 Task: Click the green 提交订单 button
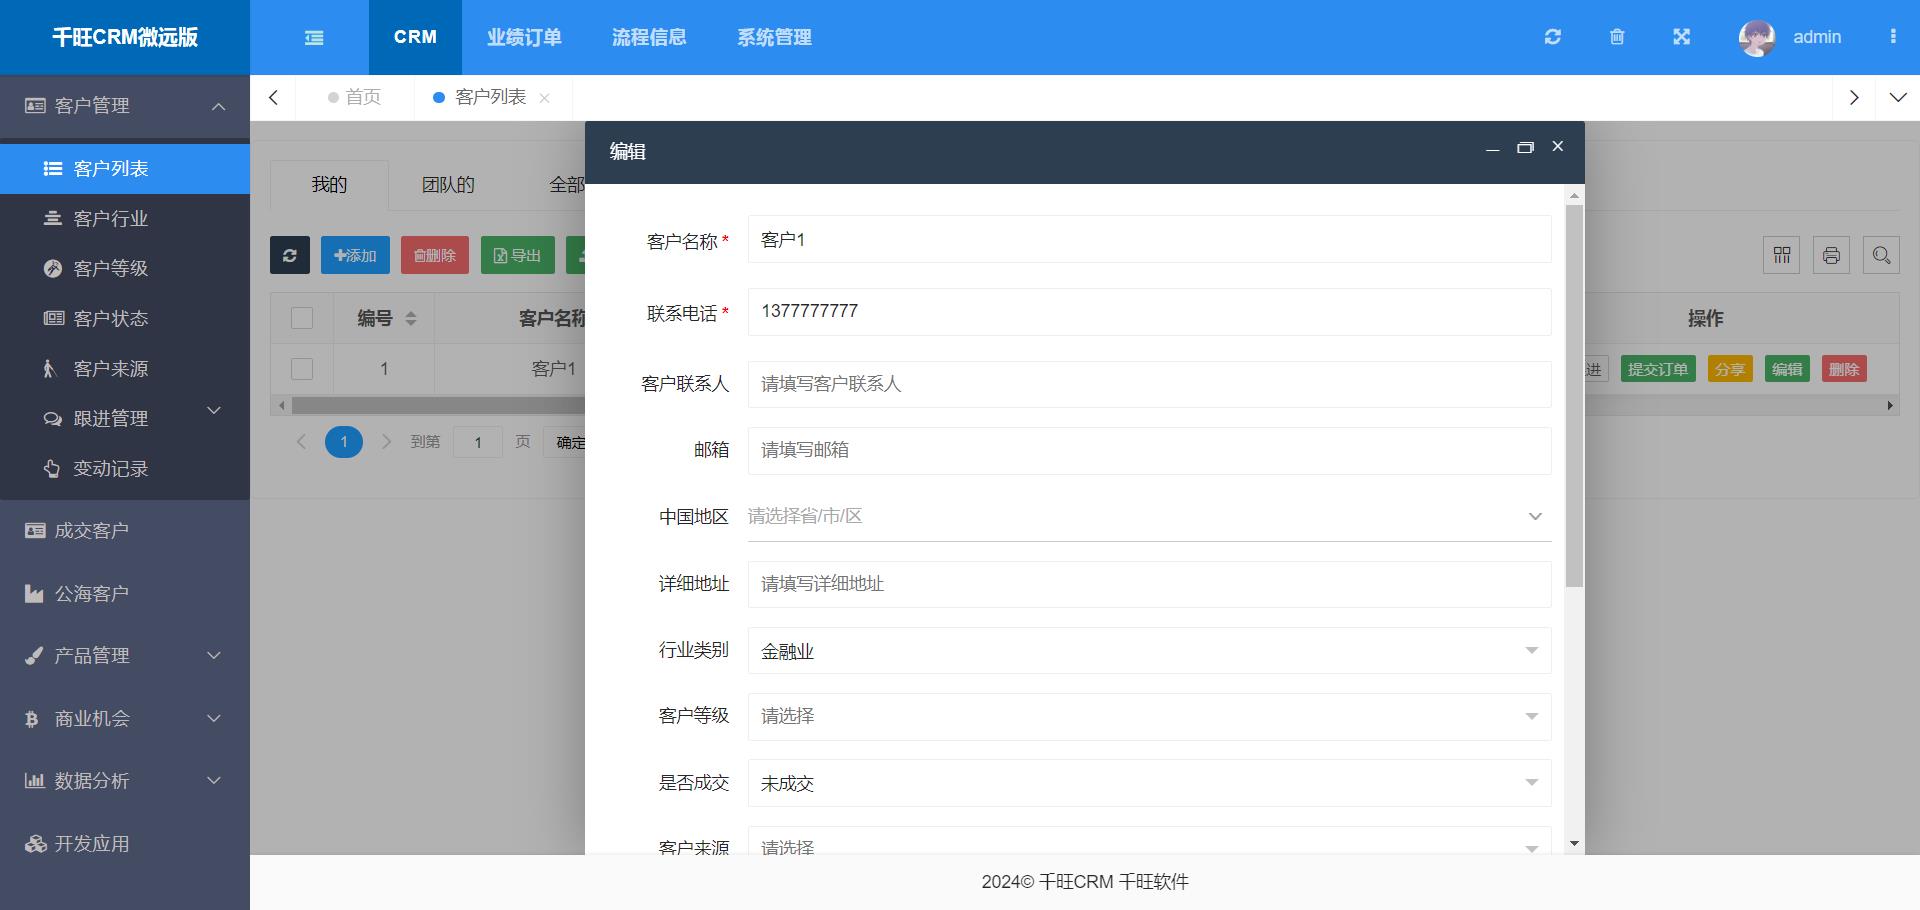pos(1657,369)
